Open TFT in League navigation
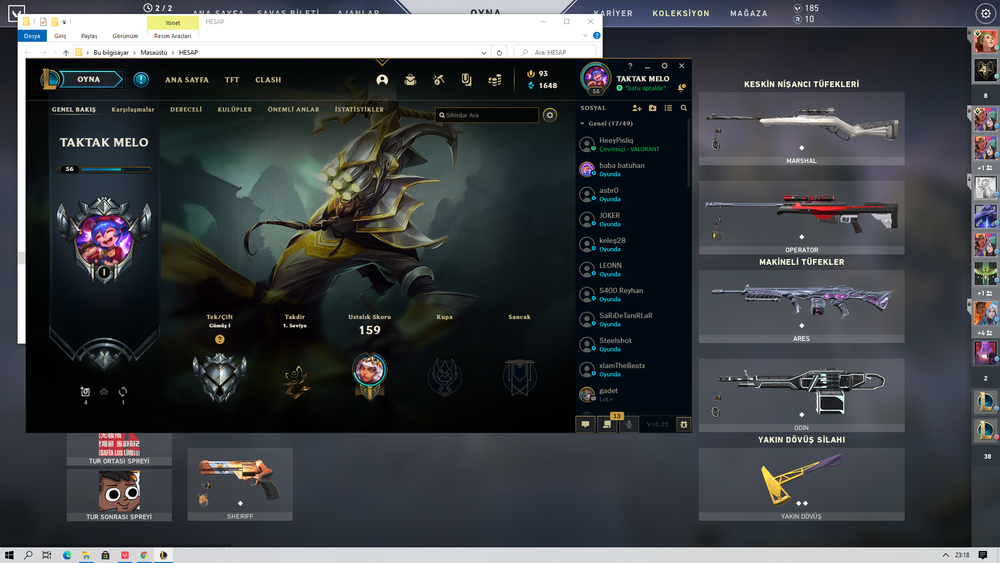 pyautogui.click(x=232, y=80)
